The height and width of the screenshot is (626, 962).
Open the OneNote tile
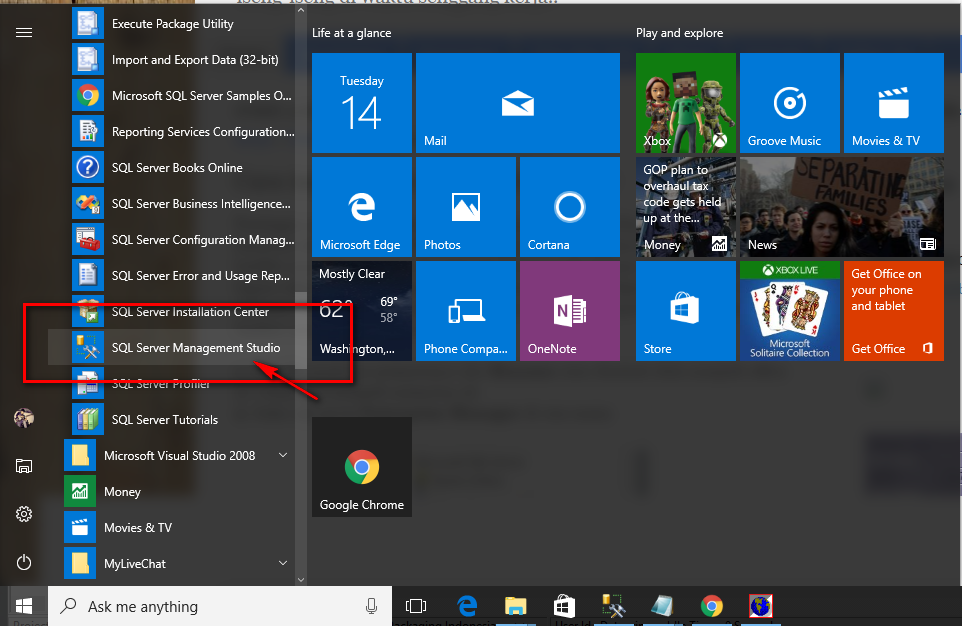pyautogui.click(x=570, y=311)
